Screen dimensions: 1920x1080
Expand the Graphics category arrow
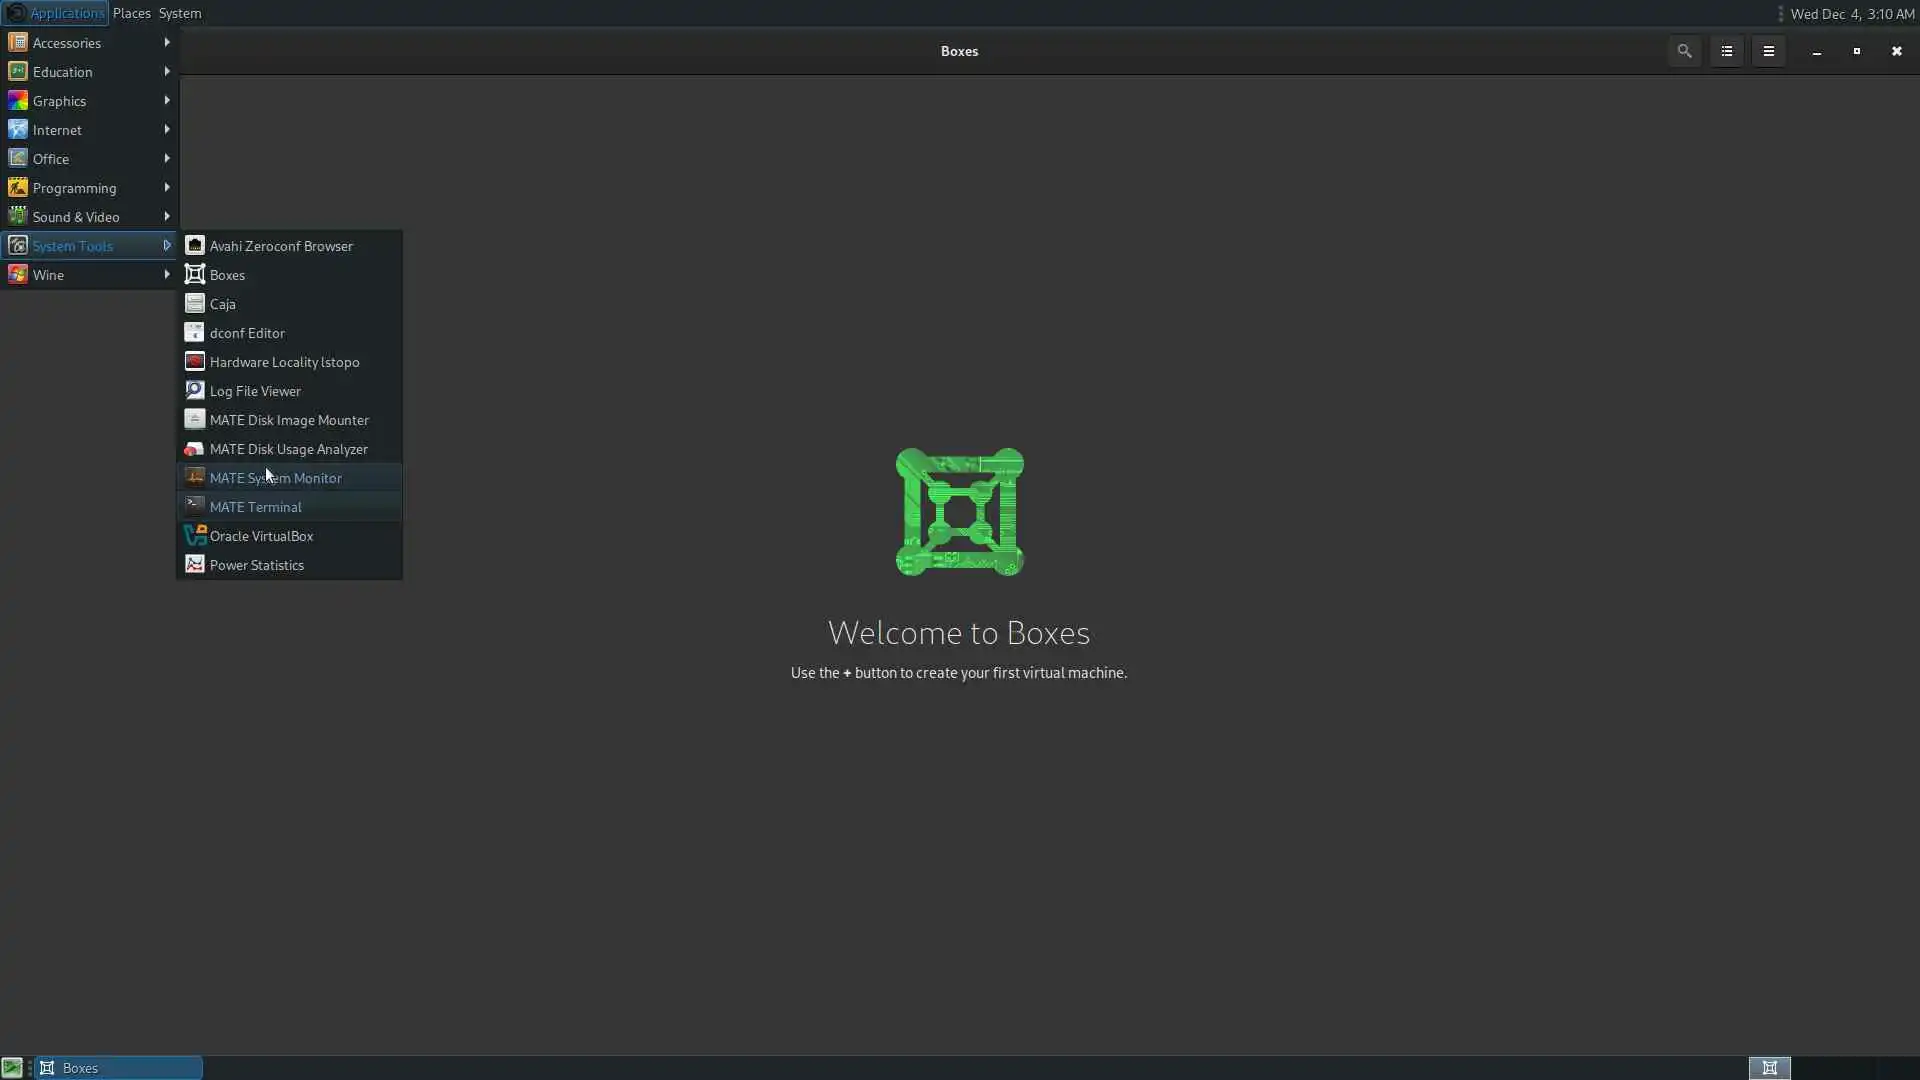(166, 101)
